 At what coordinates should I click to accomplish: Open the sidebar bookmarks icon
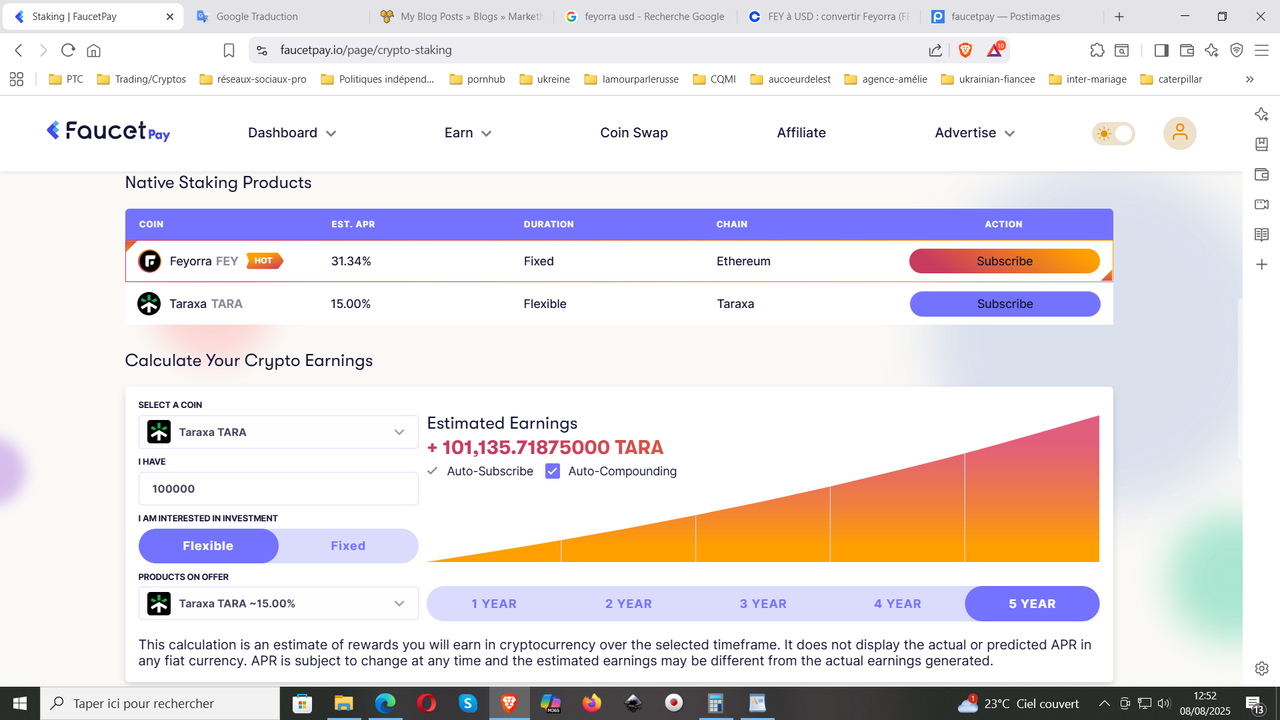click(x=1262, y=144)
